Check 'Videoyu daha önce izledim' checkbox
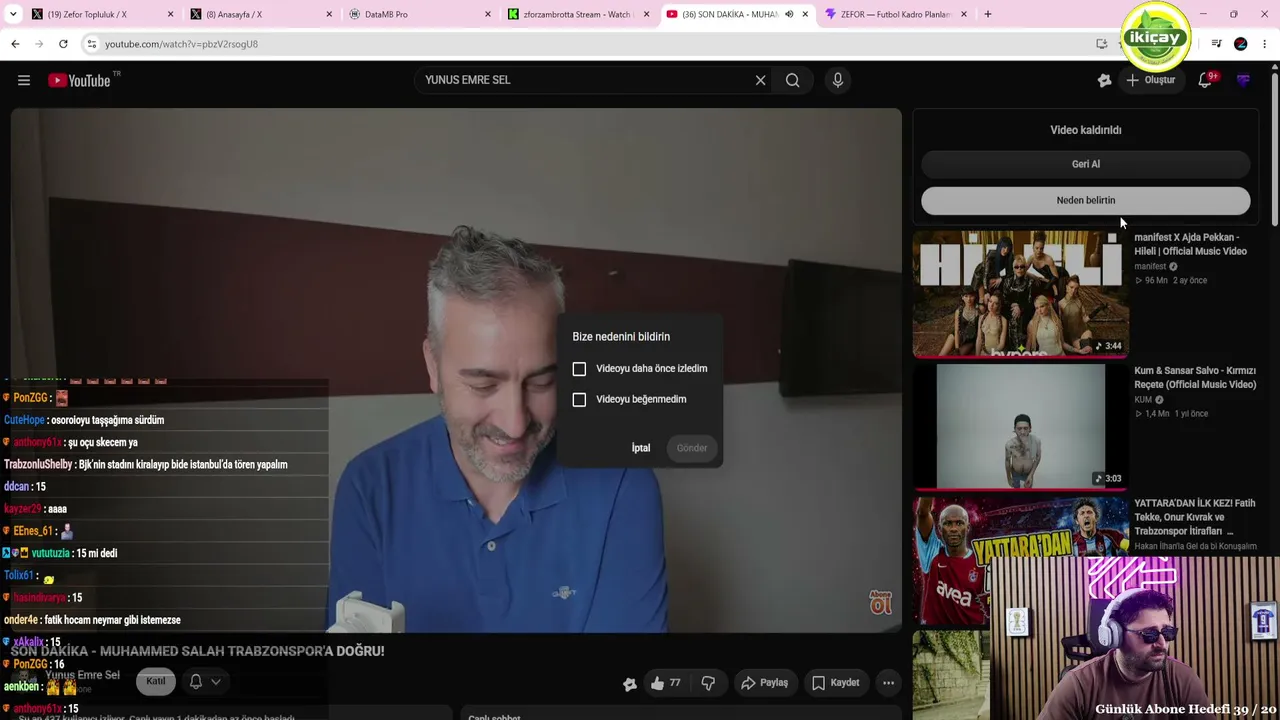The image size is (1280, 720). (579, 369)
